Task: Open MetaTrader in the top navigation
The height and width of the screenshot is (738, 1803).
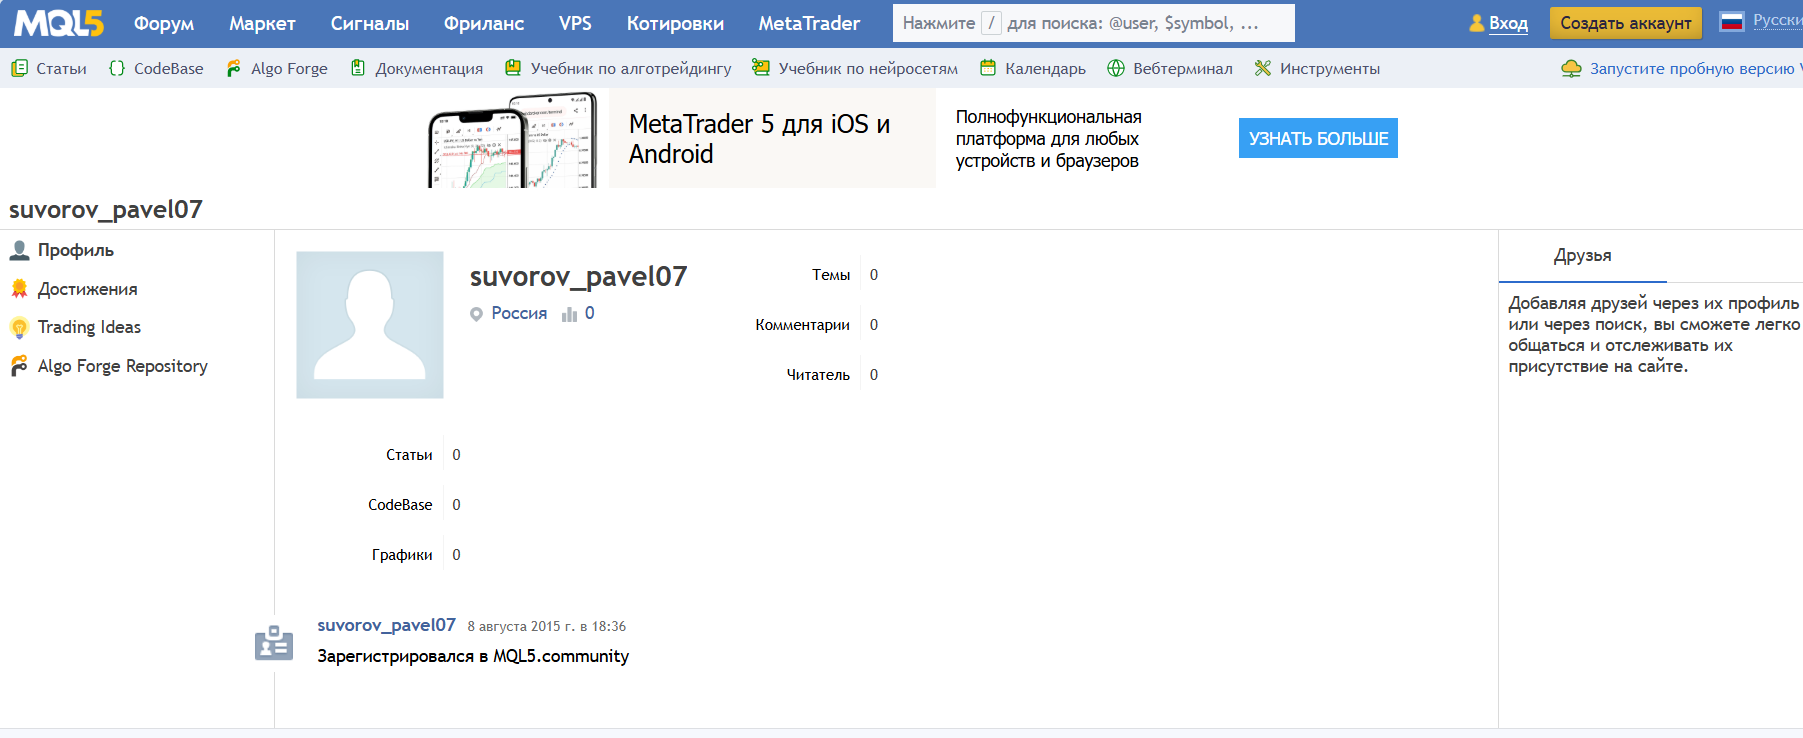Action: (809, 23)
